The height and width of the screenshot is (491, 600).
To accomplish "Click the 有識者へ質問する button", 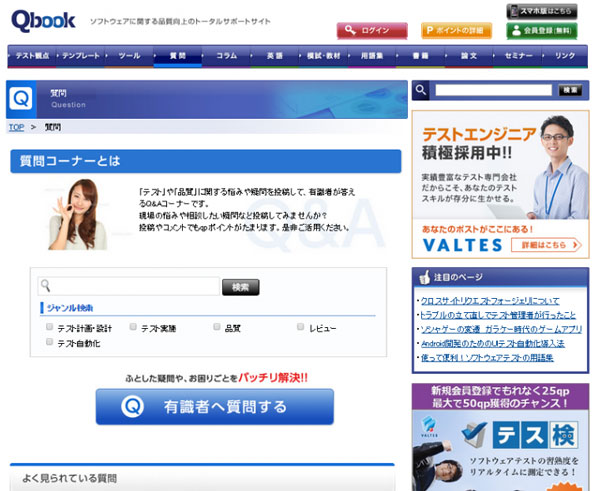I will click(214, 407).
